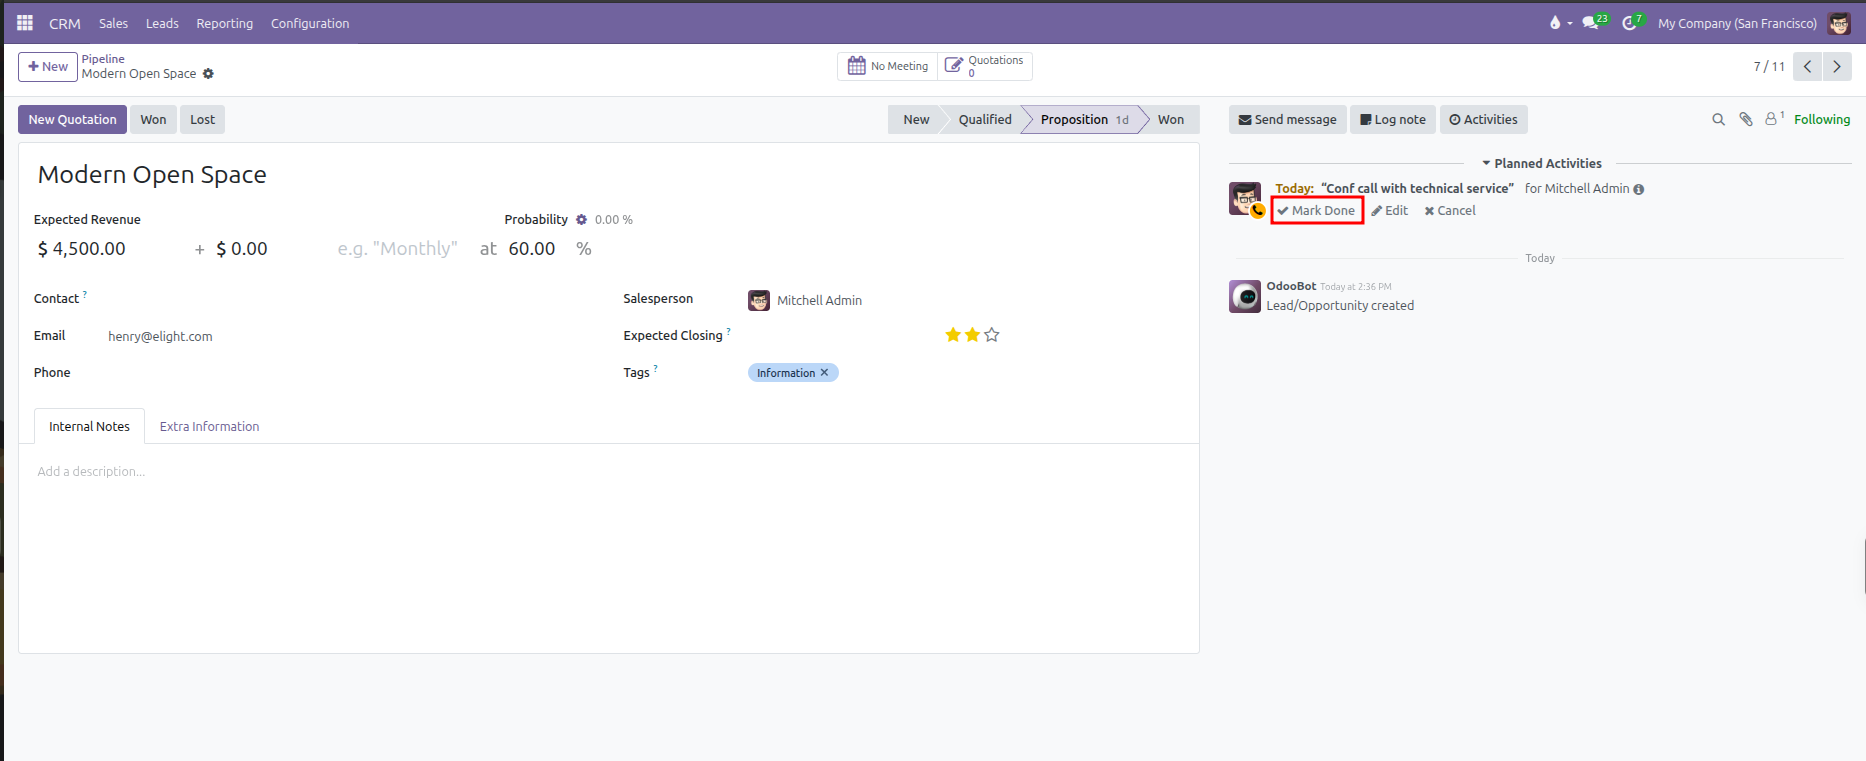Open the Sales menu
This screenshot has height=761, width=1866.
pyautogui.click(x=113, y=23)
